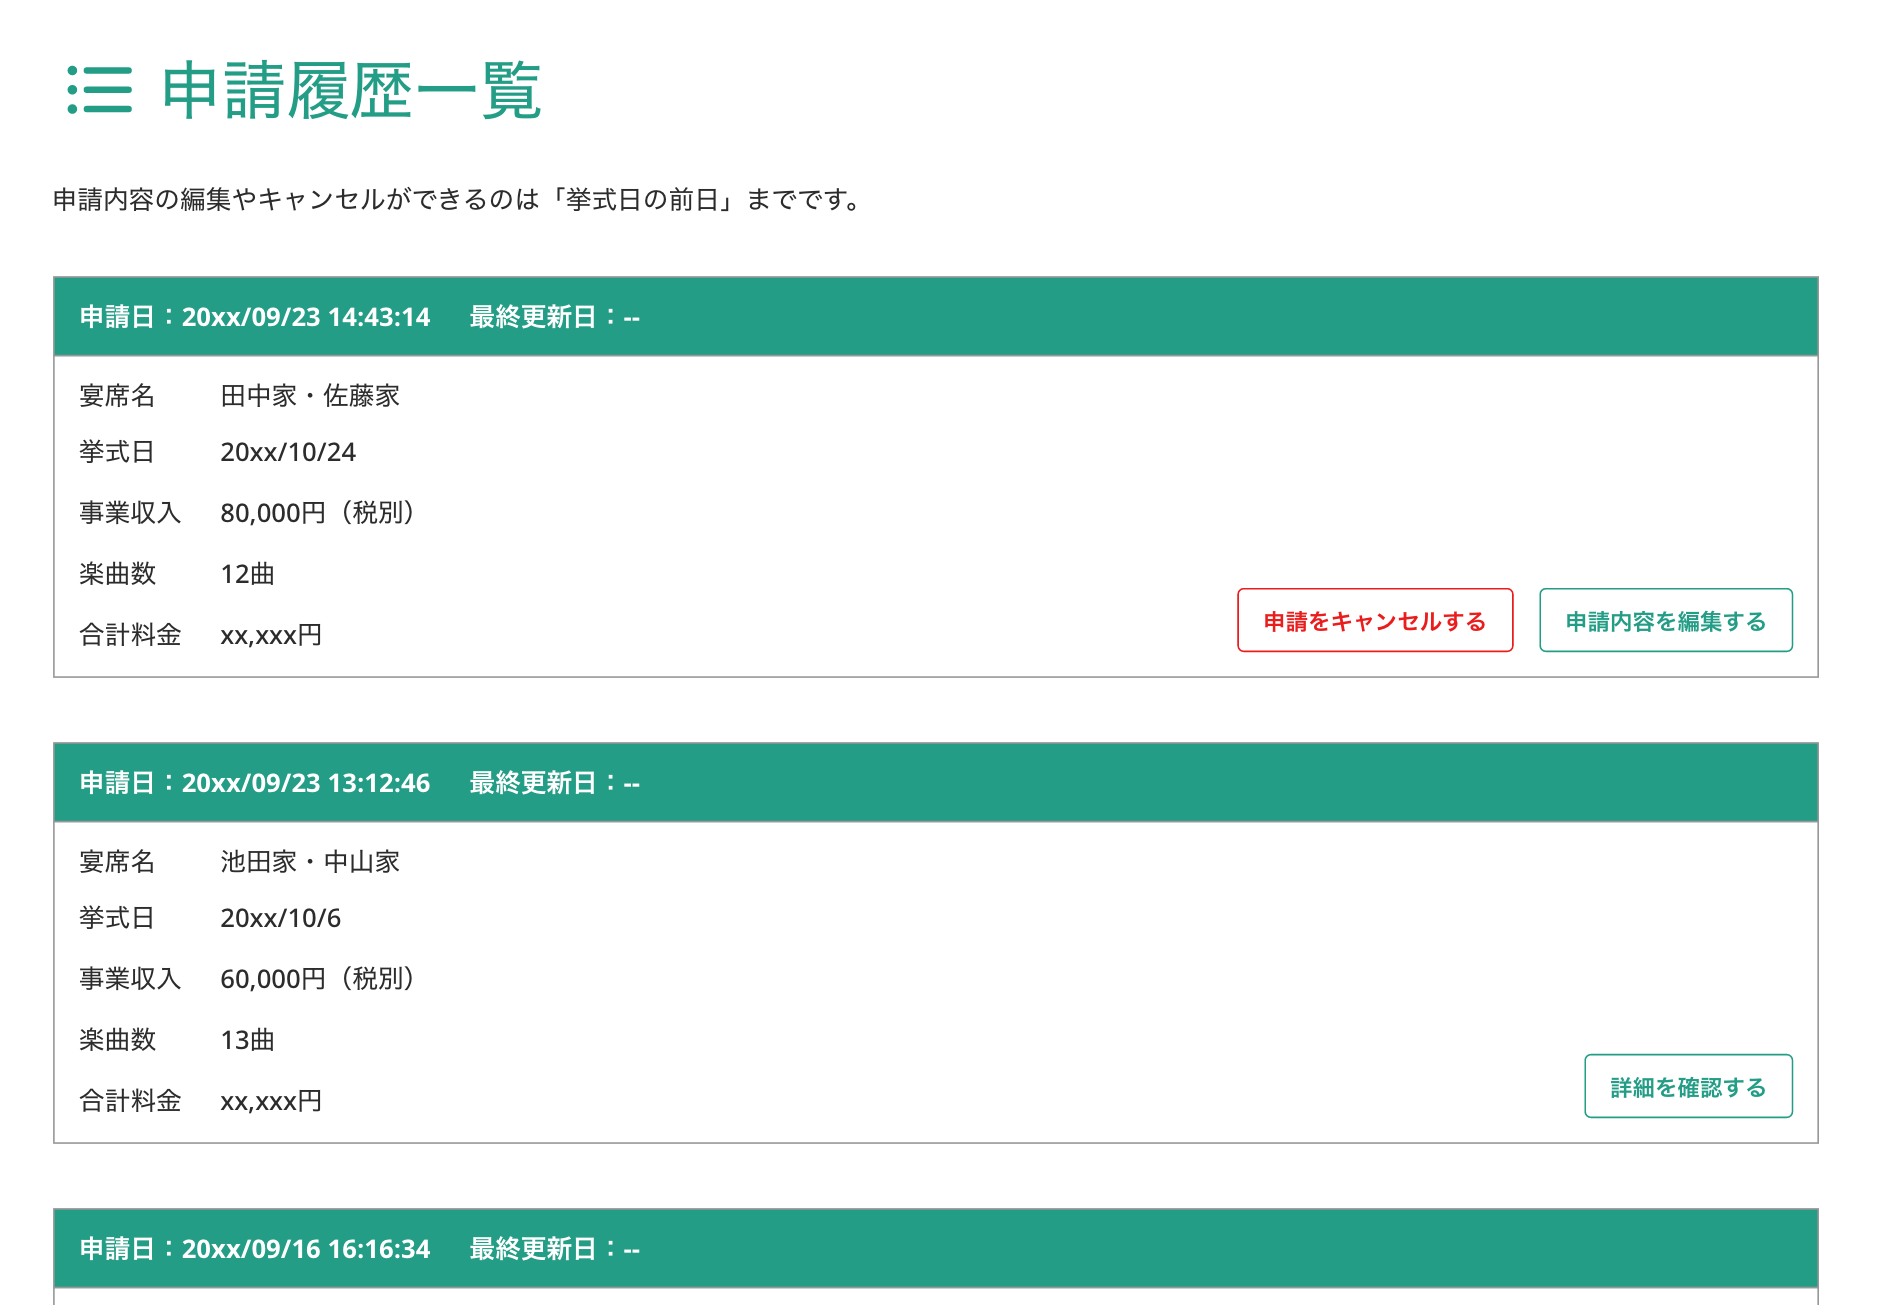Select the 田中家・佐藤家 banquet name
The height and width of the screenshot is (1305, 1886).
[310, 396]
